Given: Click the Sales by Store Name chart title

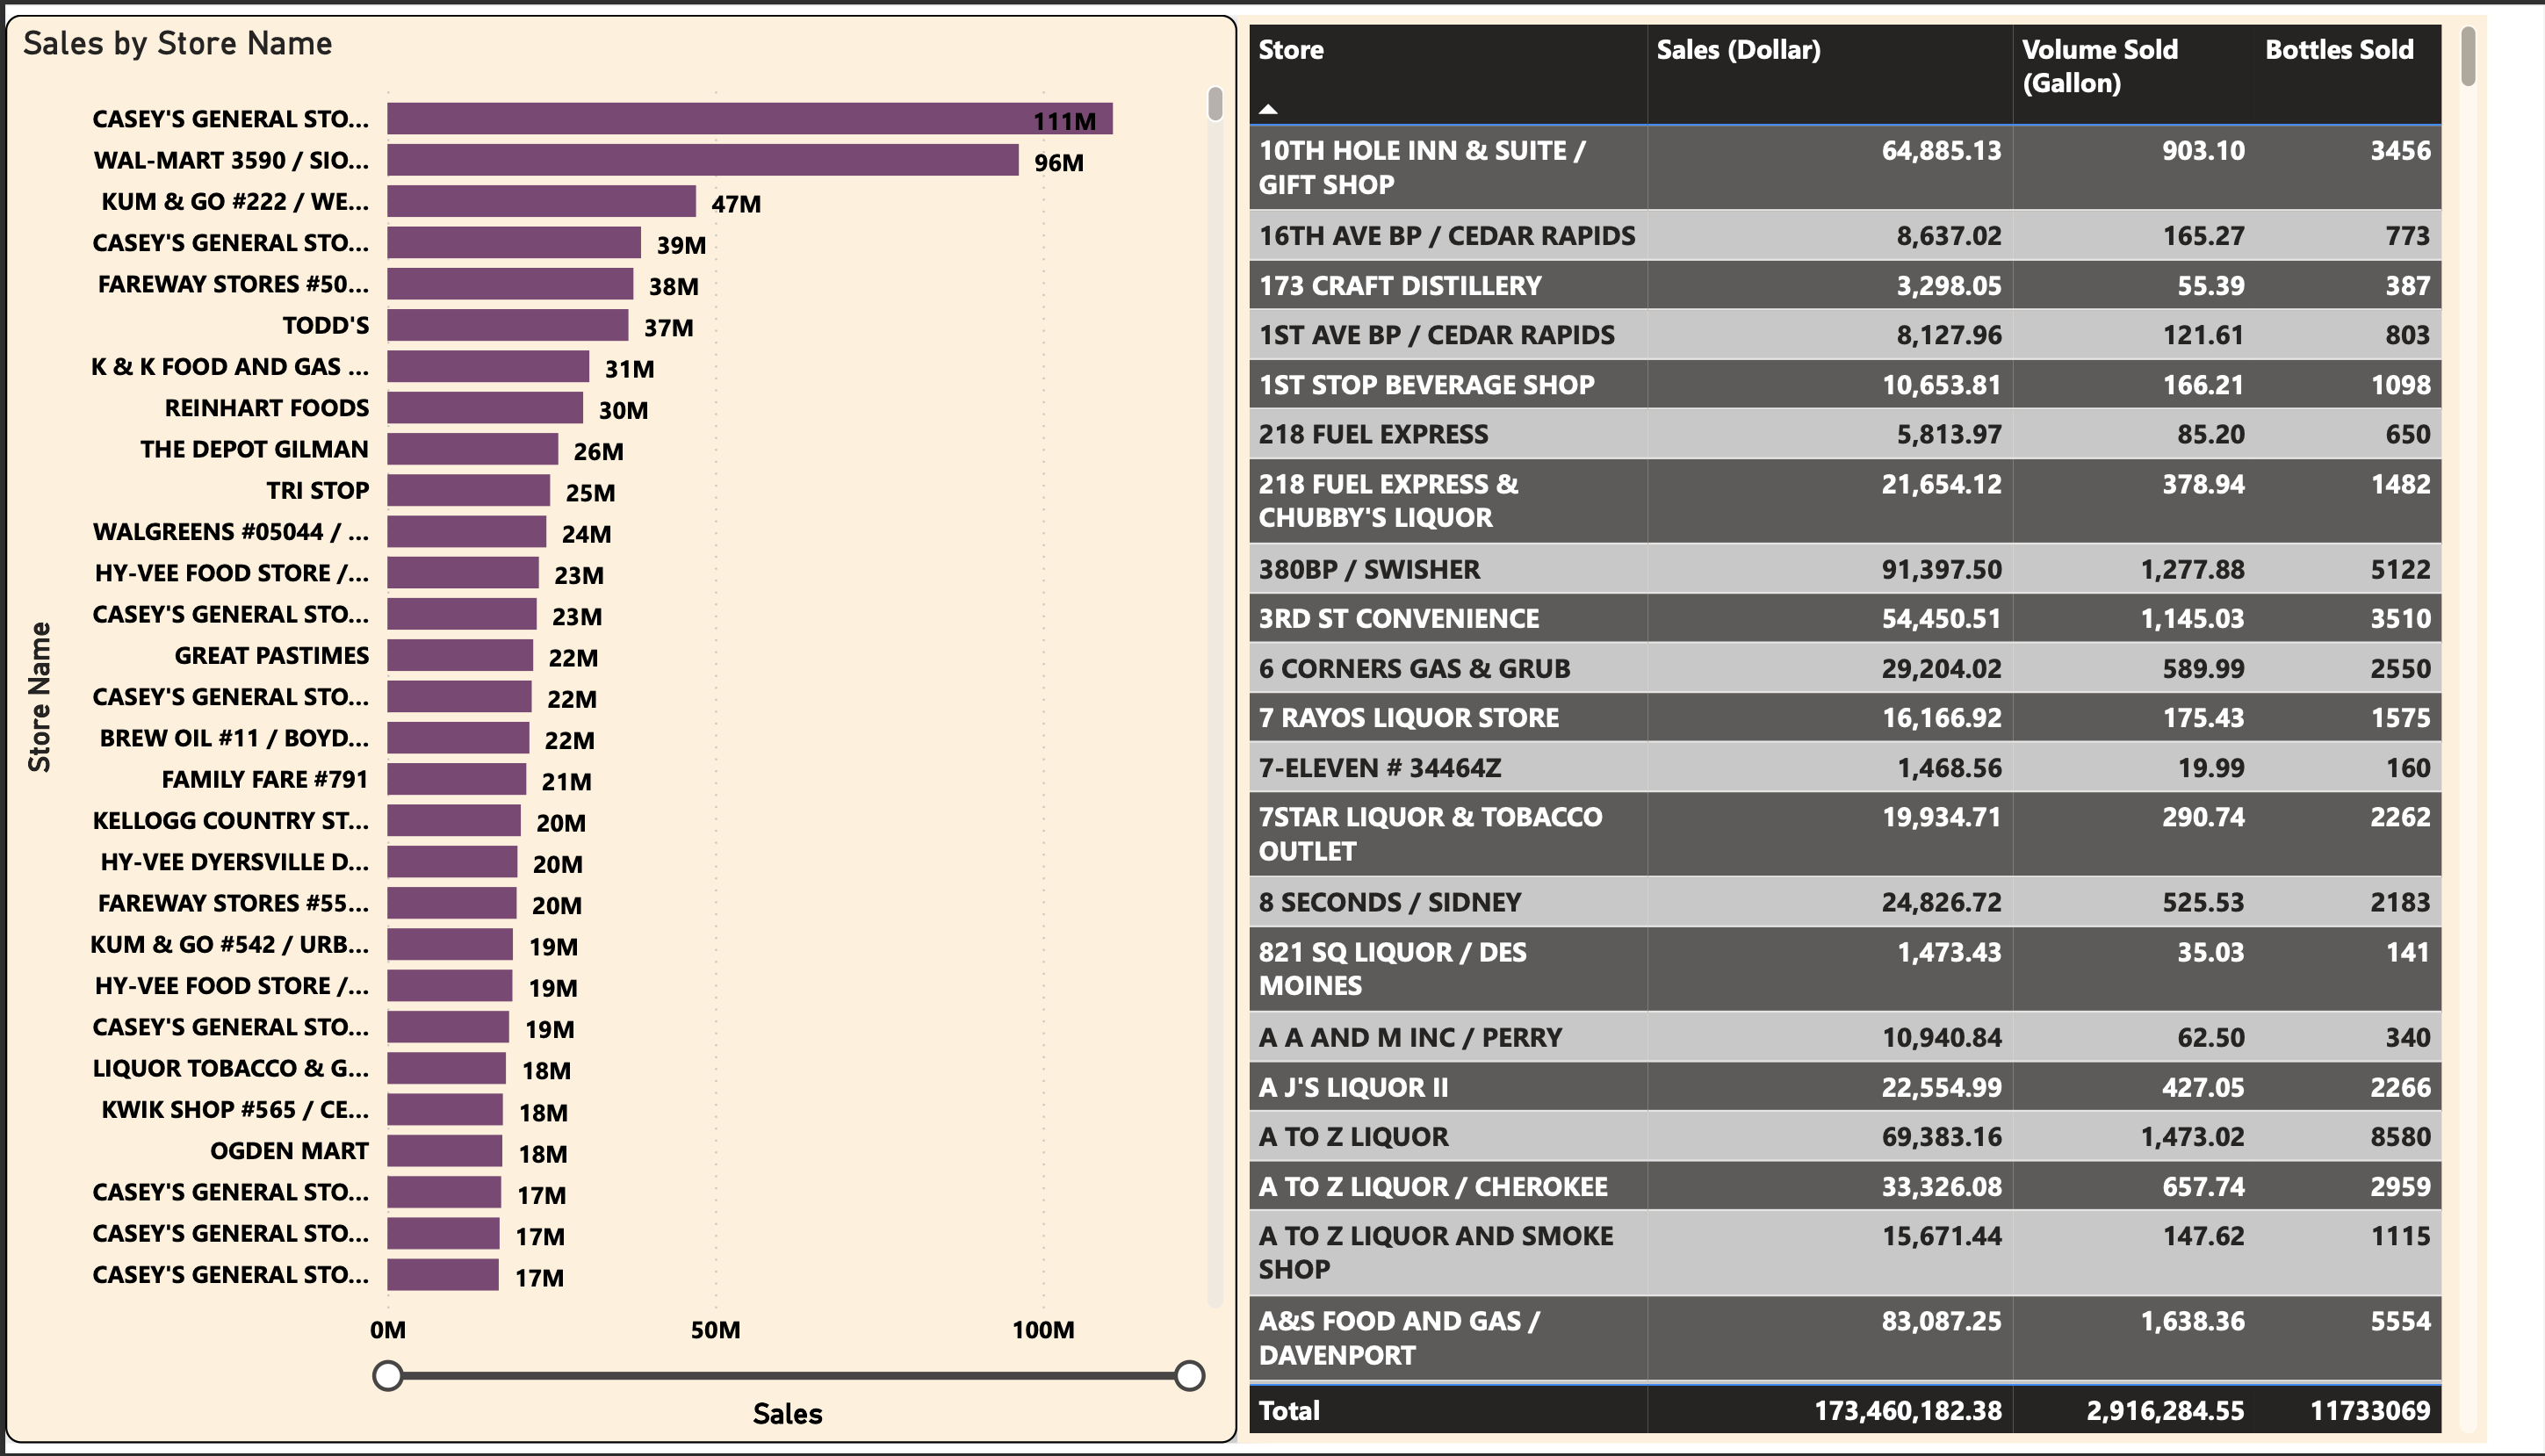Looking at the screenshot, I should tap(179, 43).
